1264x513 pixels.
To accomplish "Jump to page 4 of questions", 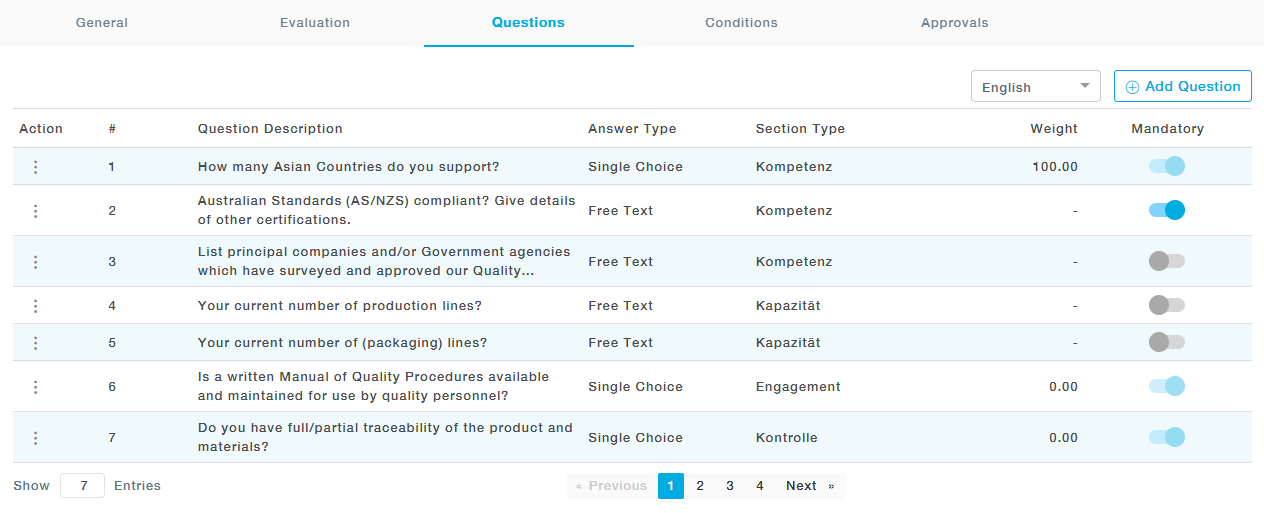I will [x=760, y=486].
